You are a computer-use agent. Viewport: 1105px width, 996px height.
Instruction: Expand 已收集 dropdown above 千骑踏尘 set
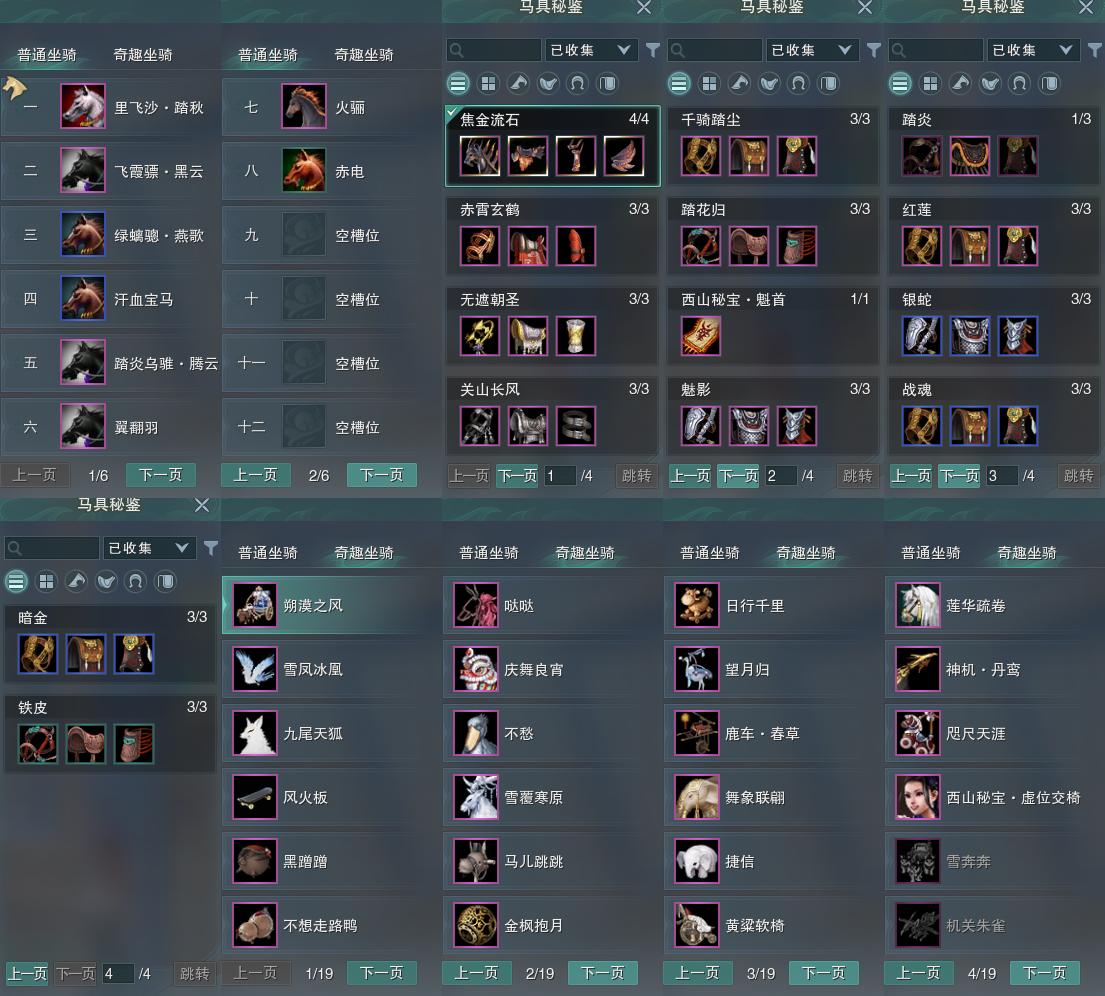pyautogui.click(x=812, y=50)
